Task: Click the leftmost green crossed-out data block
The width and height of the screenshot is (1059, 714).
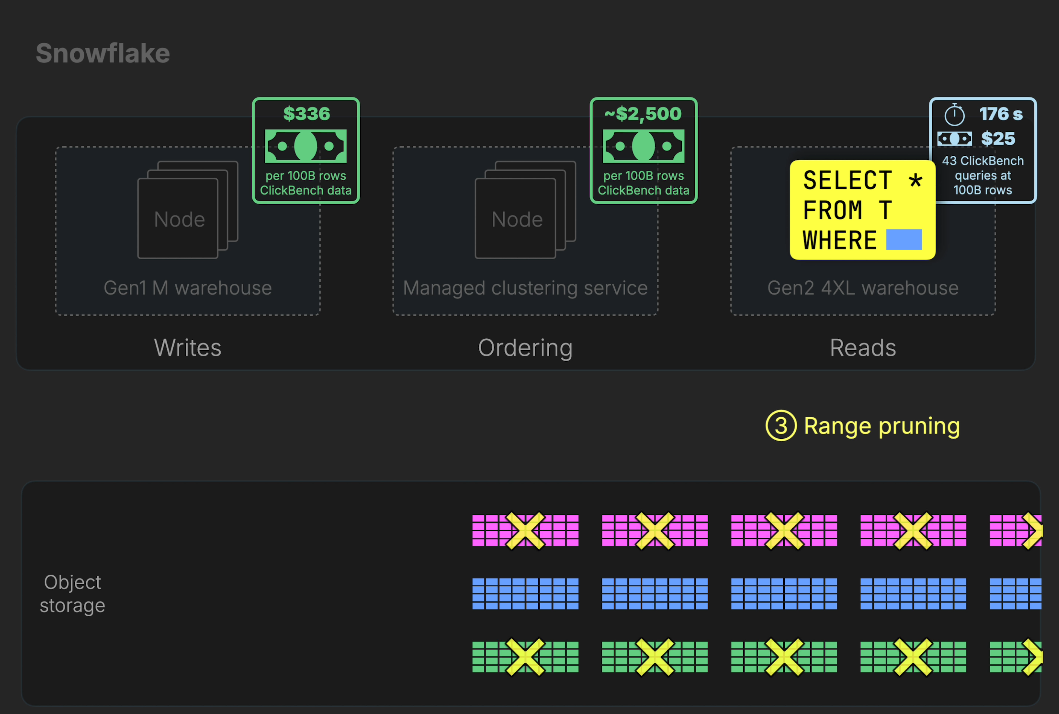Action: point(525,657)
